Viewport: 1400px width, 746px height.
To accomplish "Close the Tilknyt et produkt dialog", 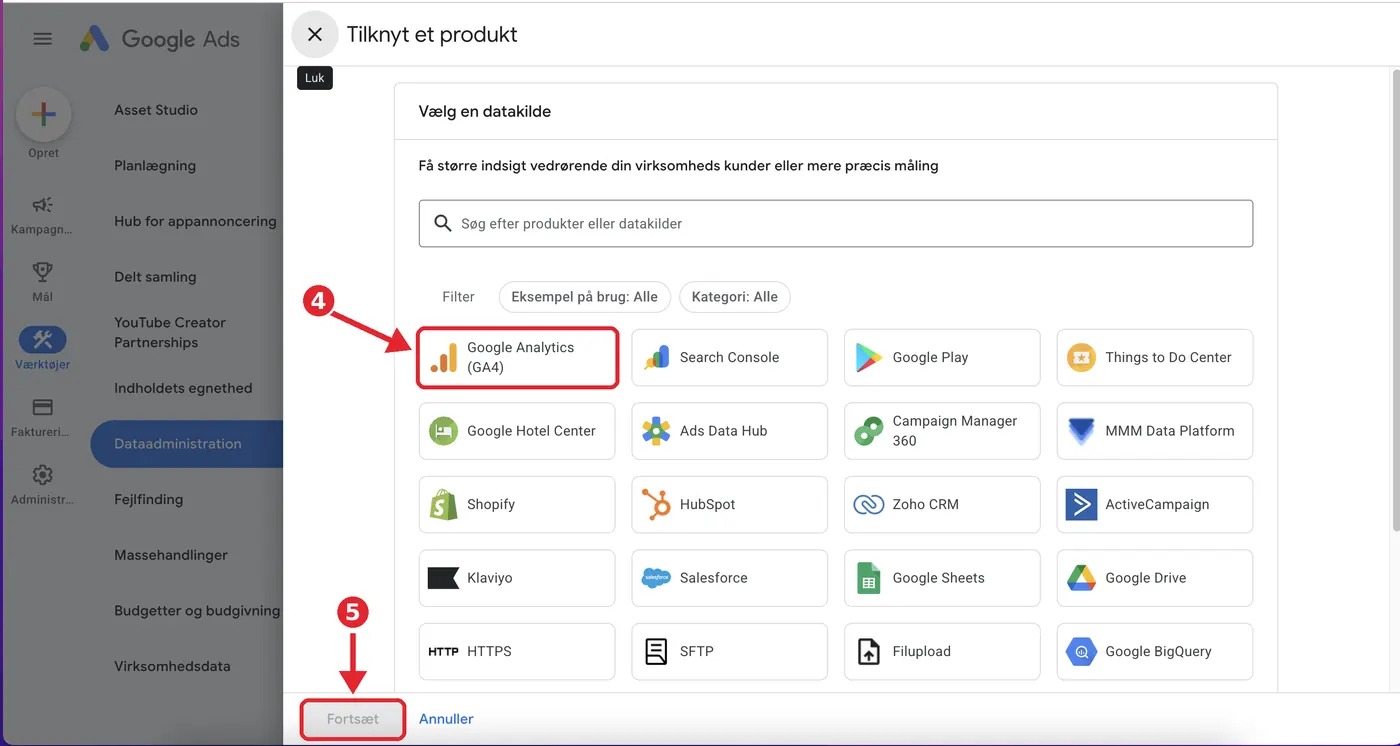I will click(x=315, y=34).
